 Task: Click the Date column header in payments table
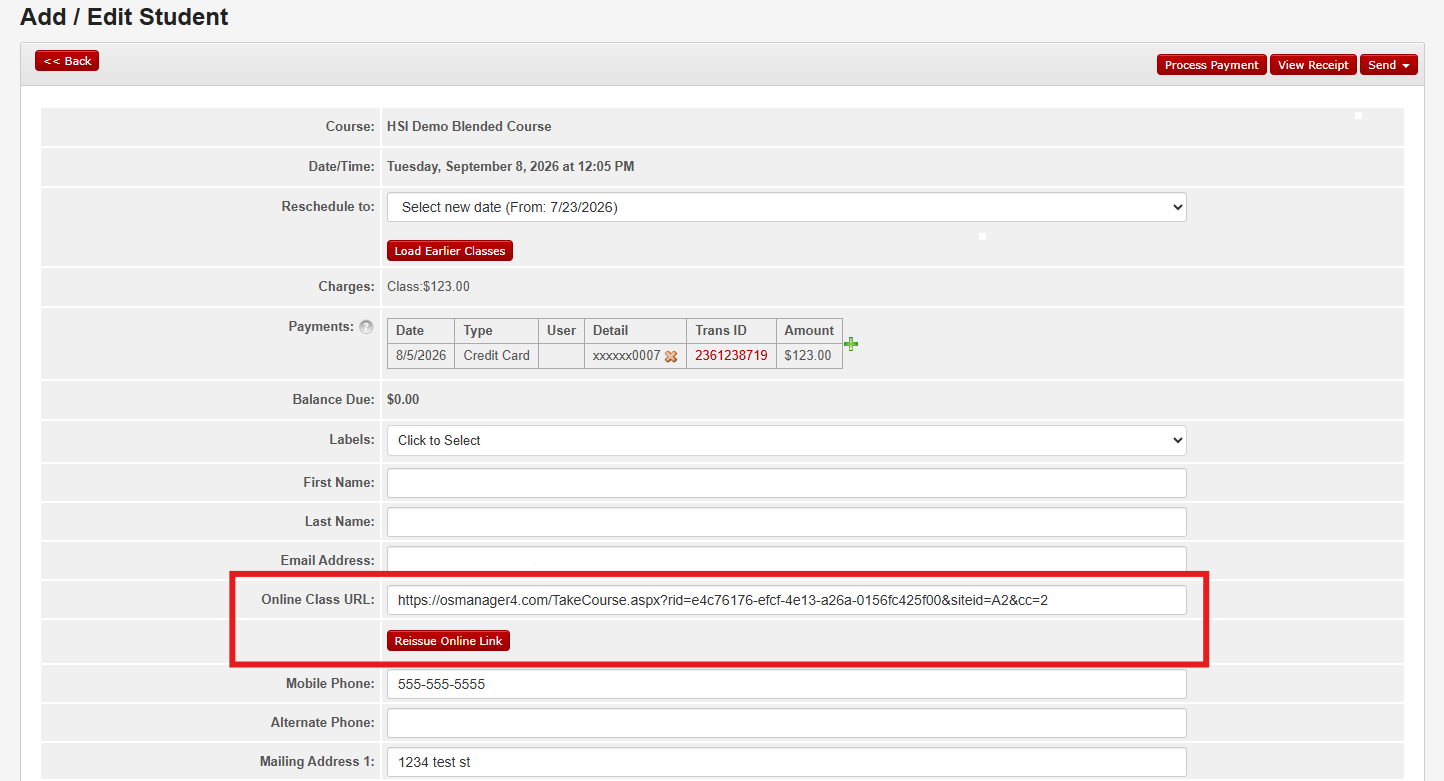(x=421, y=330)
